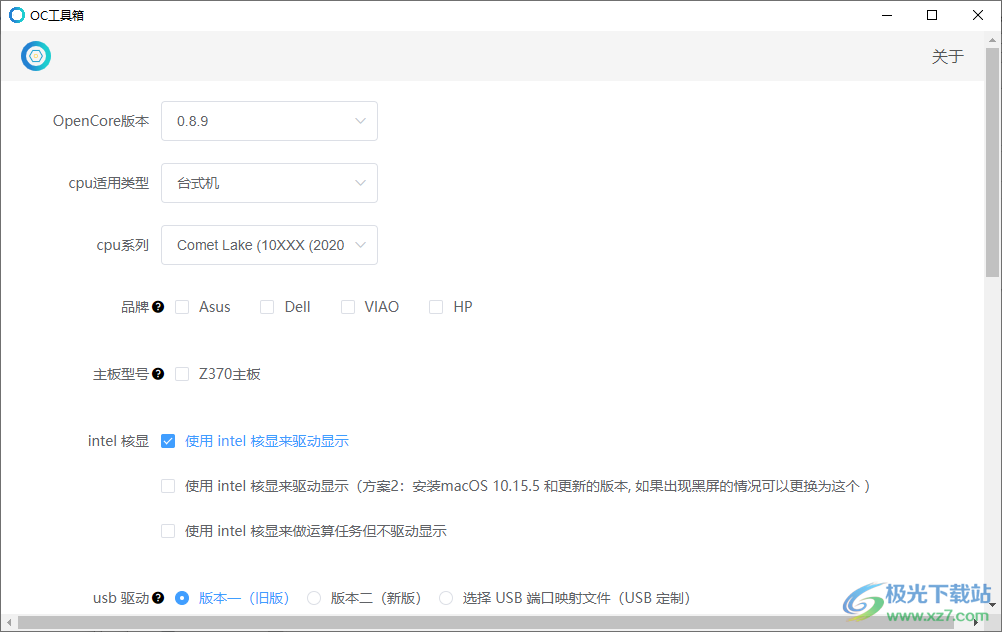
Task: Close the OC工具箱 window
Action: [978, 15]
